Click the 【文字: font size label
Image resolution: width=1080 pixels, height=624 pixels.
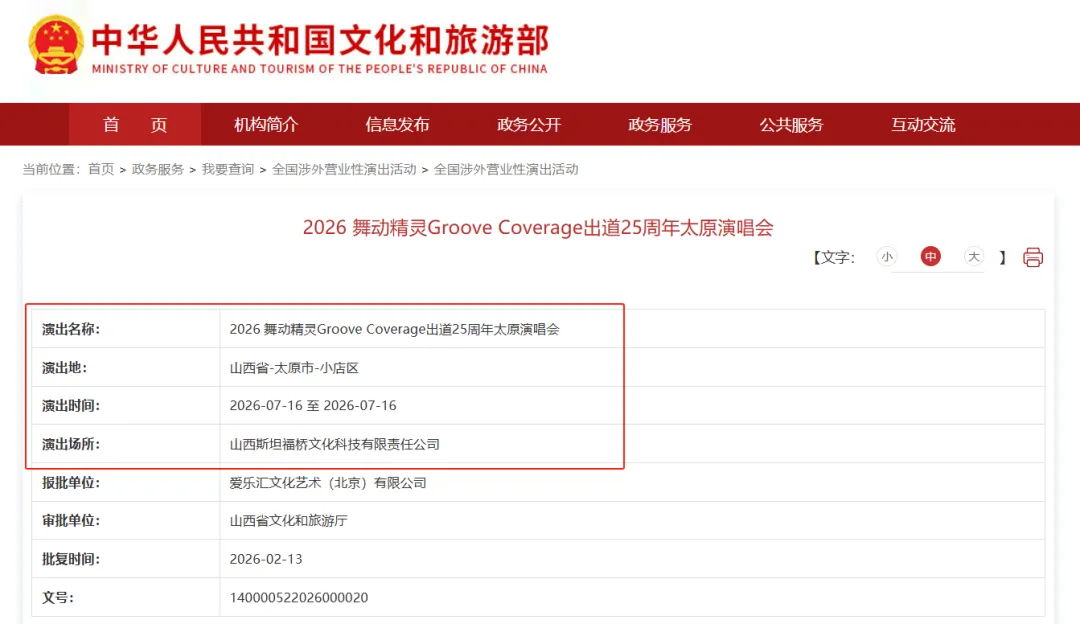[833, 258]
